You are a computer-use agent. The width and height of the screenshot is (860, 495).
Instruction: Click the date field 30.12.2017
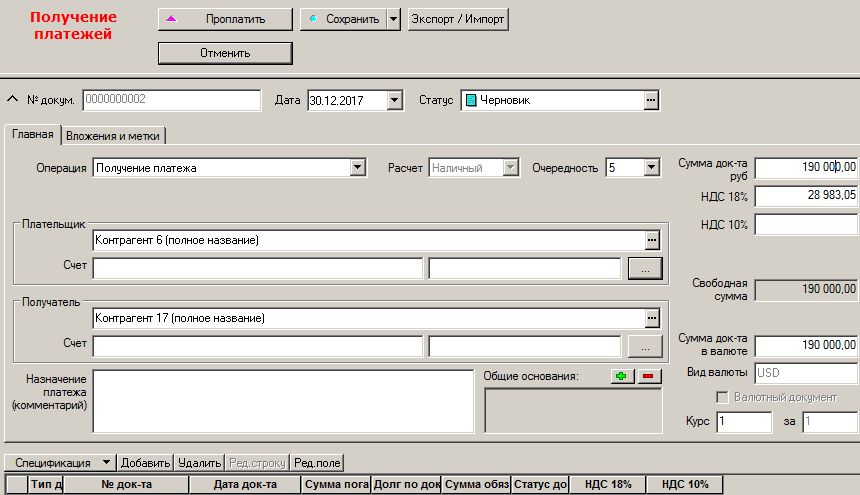[347, 100]
